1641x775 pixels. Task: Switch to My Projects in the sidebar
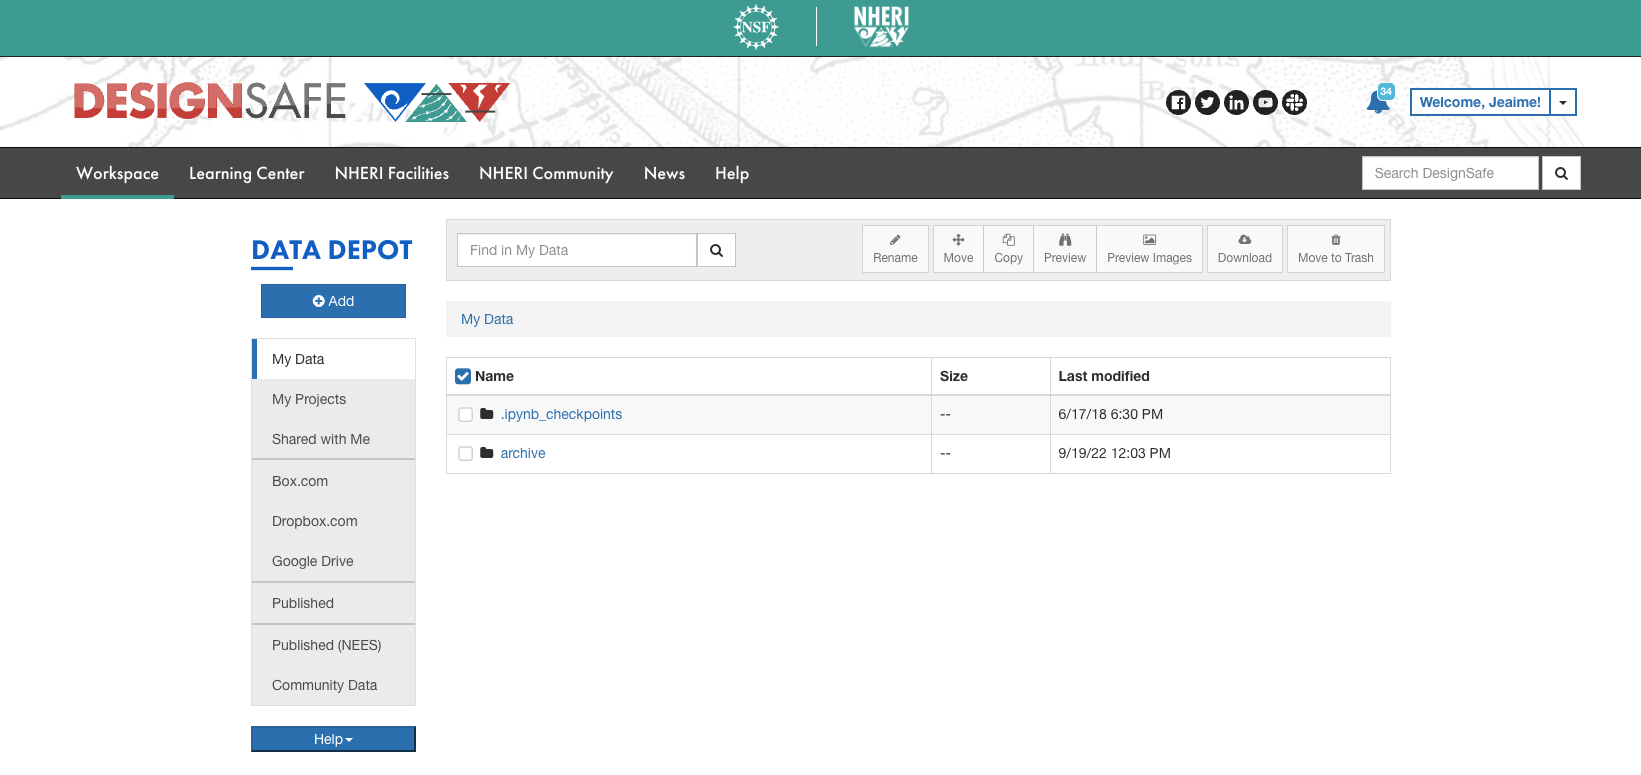tap(334, 399)
